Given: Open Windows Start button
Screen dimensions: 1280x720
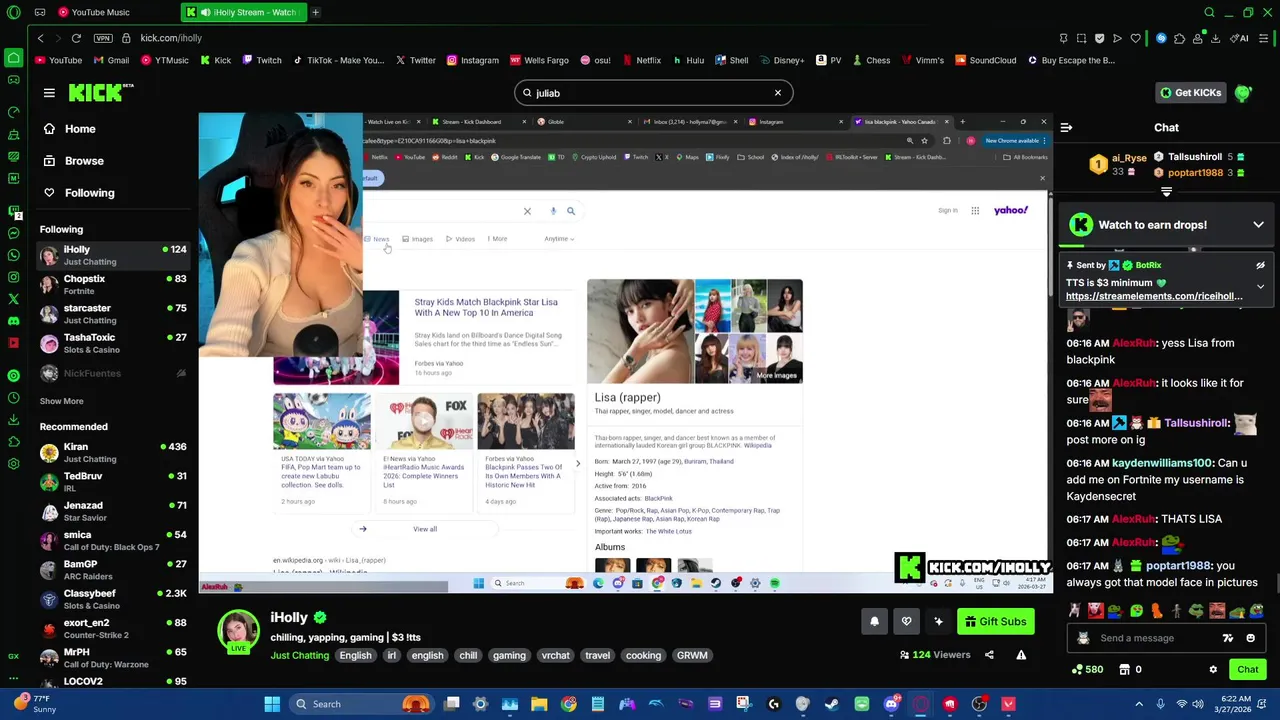Looking at the screenshot, I should point(271,704).
